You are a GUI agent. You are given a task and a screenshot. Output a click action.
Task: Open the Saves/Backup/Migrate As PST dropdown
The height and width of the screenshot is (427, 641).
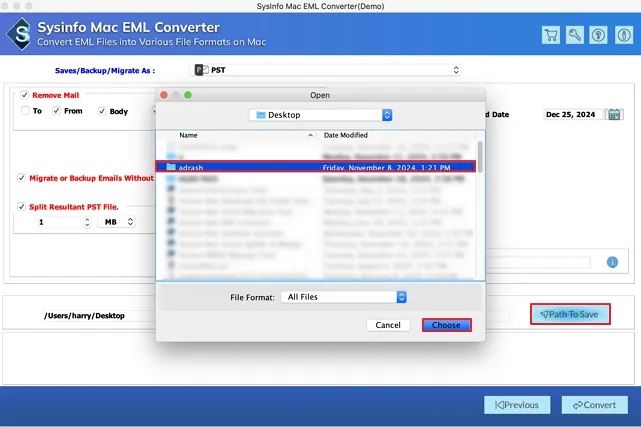coord(325,70)
